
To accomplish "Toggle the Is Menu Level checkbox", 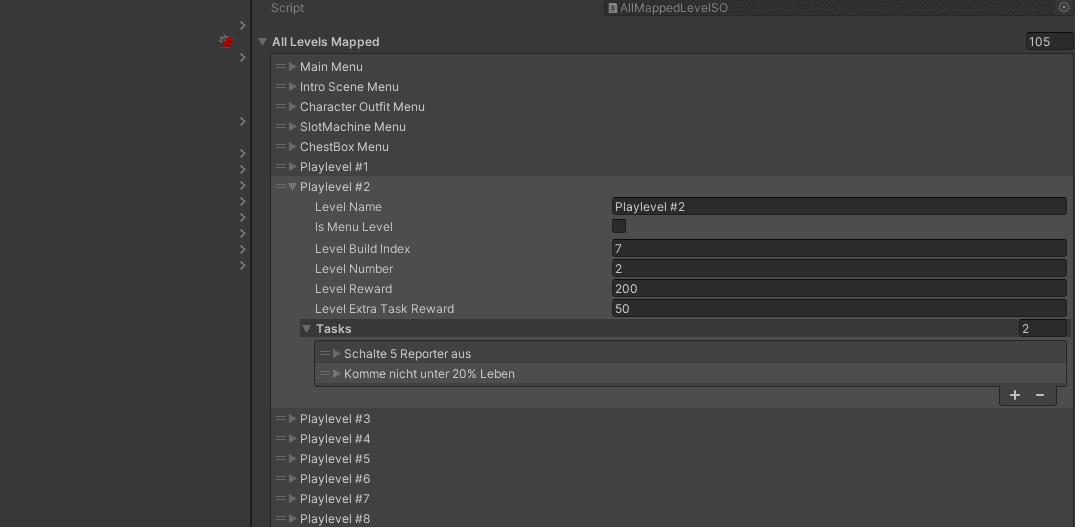I will 618,226.
